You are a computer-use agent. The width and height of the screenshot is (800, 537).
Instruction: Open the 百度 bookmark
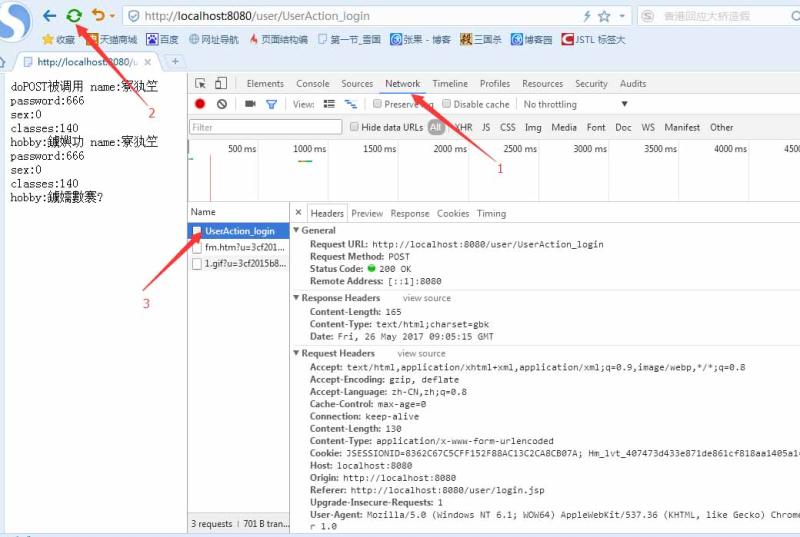point(162,39)
